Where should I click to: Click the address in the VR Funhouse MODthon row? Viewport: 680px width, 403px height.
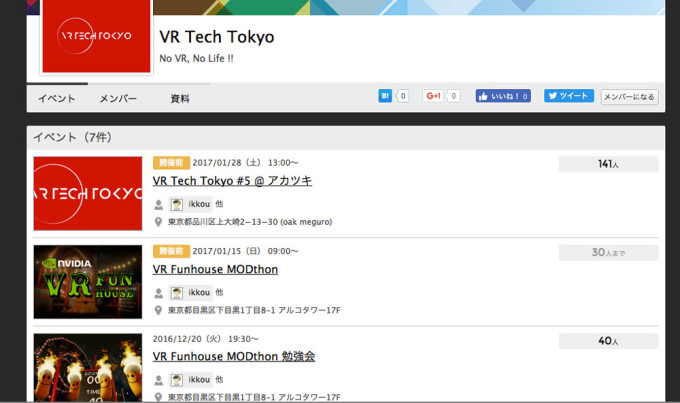[x=255, y=311]
